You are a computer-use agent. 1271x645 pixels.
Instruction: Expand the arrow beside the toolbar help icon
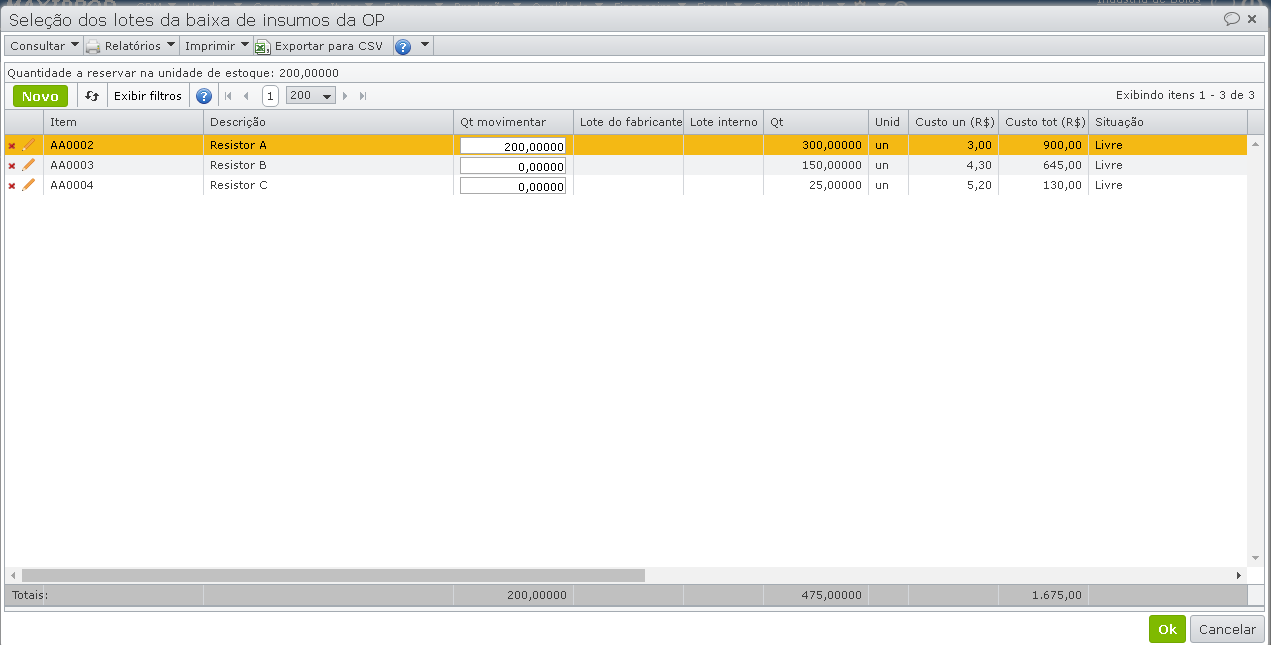[x=425, y=45]
